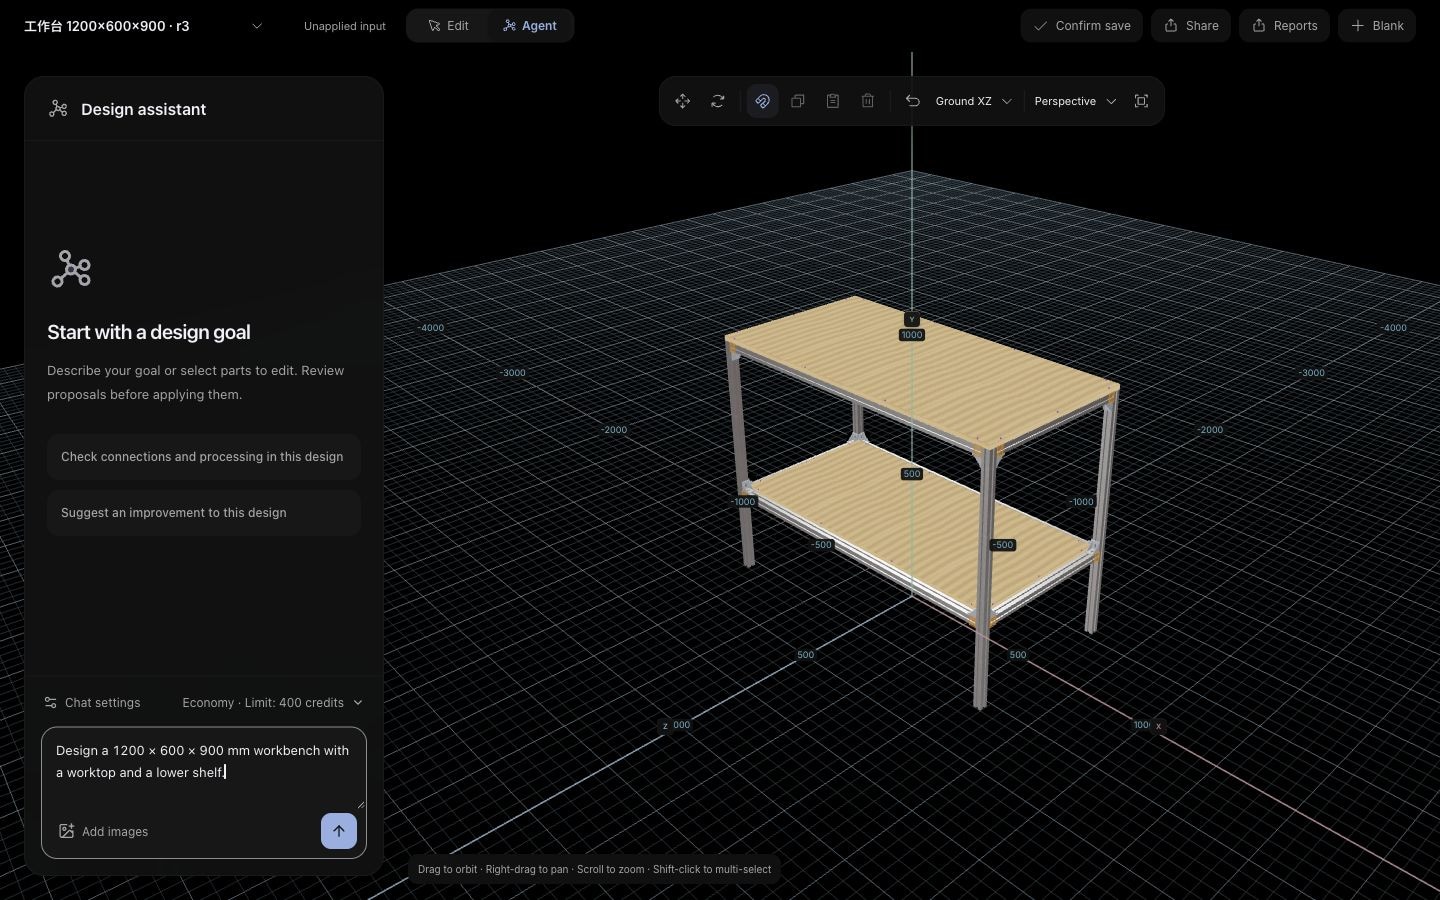The image size is (1440, 900).
Task: Click Confirm save button
Action: (1082, 26)
